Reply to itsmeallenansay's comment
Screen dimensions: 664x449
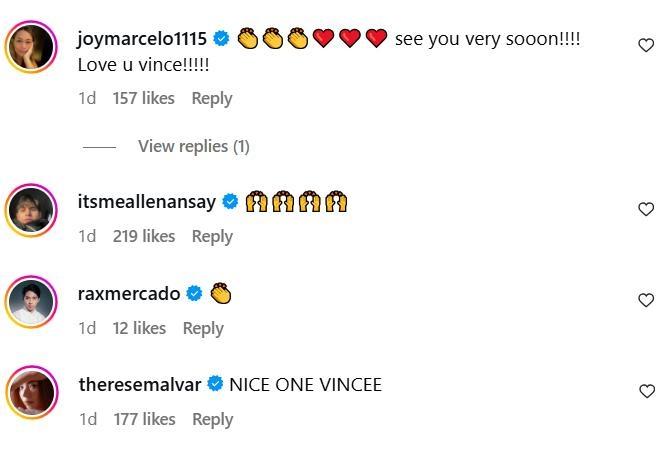[211, 236]
